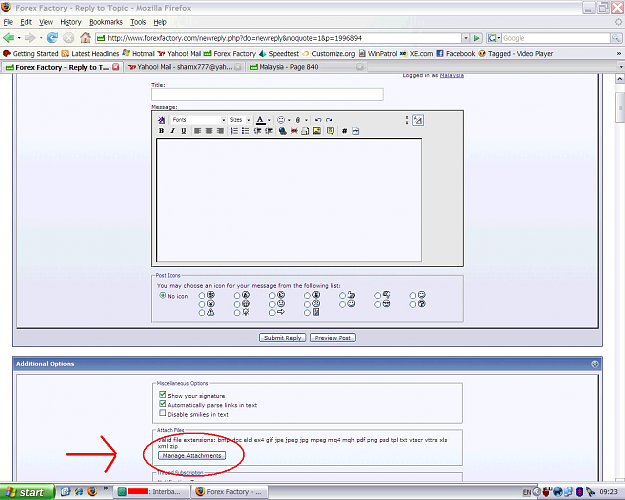Screen dimensions: 625x500
Task: Switch editor mode with top-right icon
Action: tap(418, 120)
